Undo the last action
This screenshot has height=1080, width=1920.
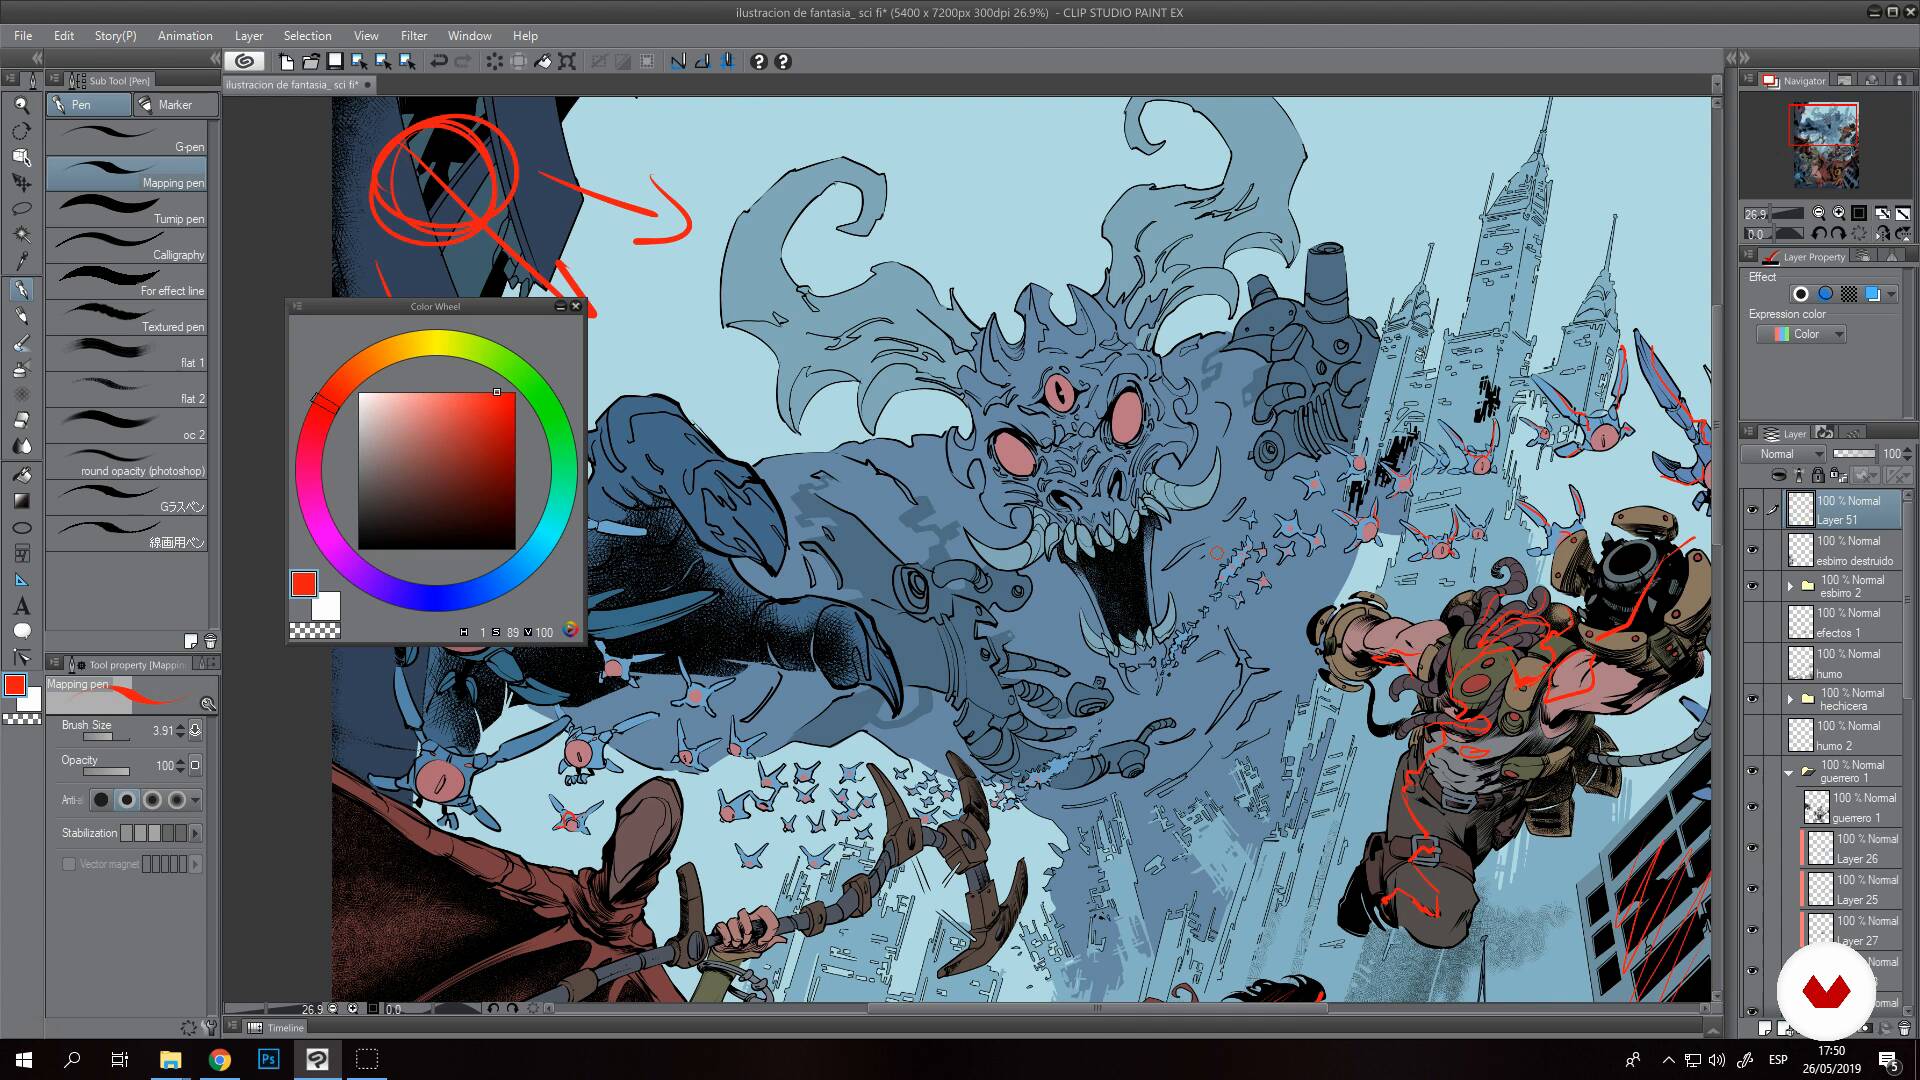pos(439,61)
